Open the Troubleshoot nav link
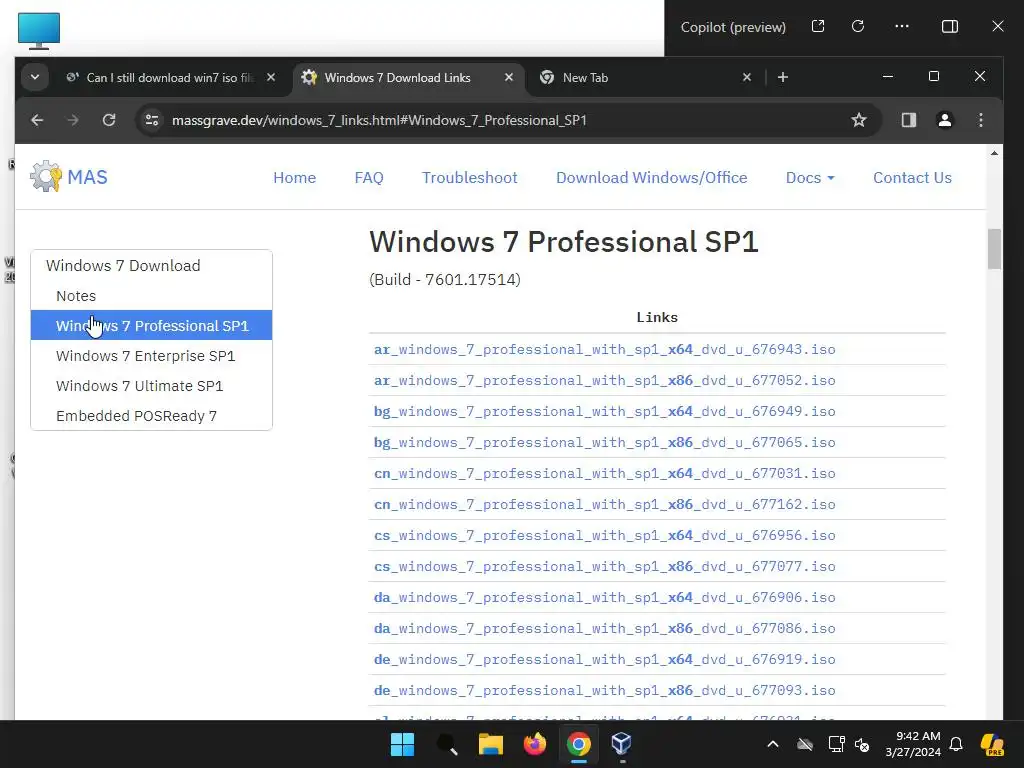 [x=470, y=178]
